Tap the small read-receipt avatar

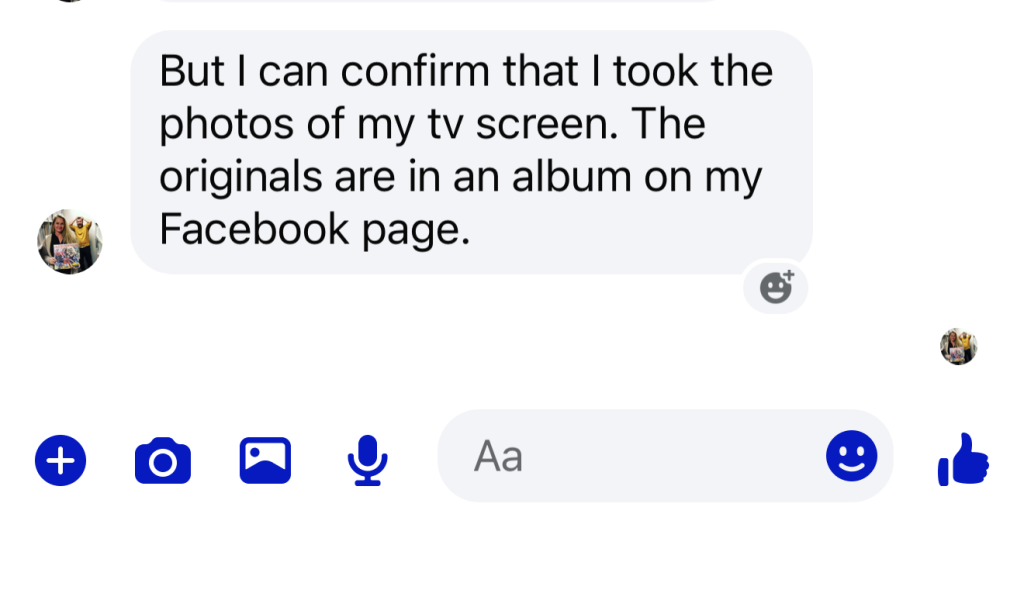point(958,346)
